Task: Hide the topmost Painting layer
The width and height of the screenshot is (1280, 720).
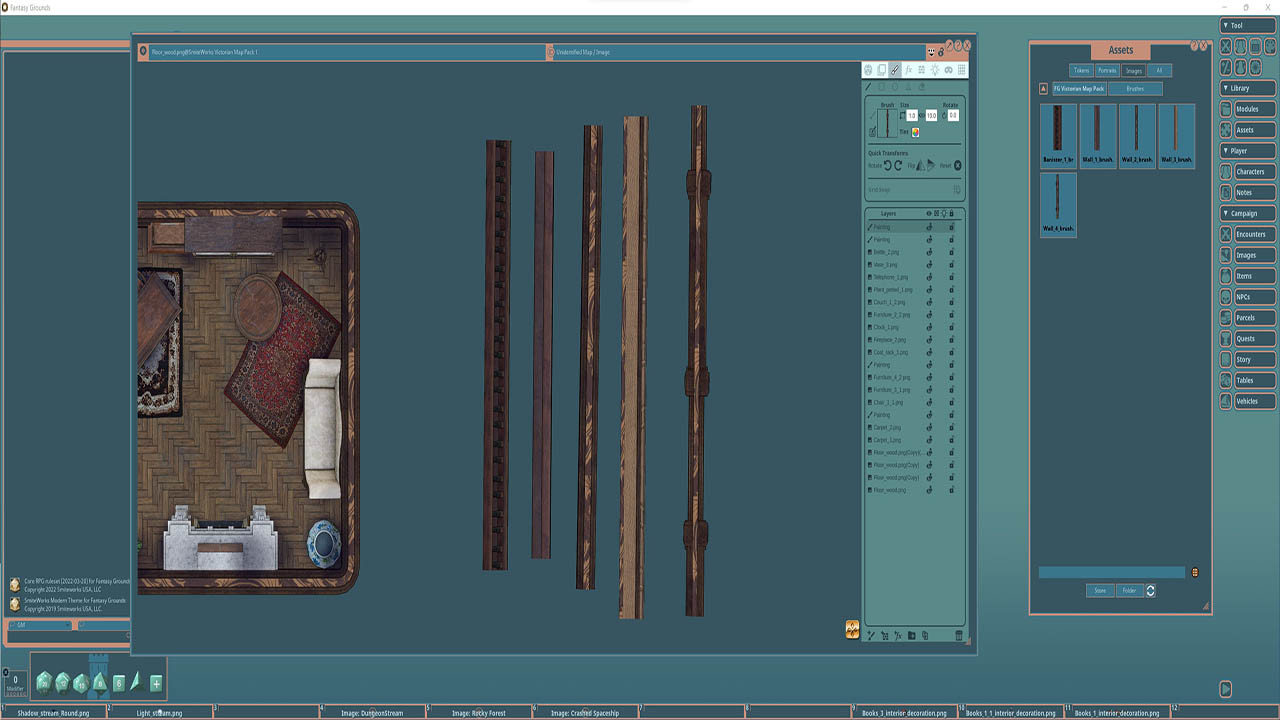Action: [x=929, y=227]
